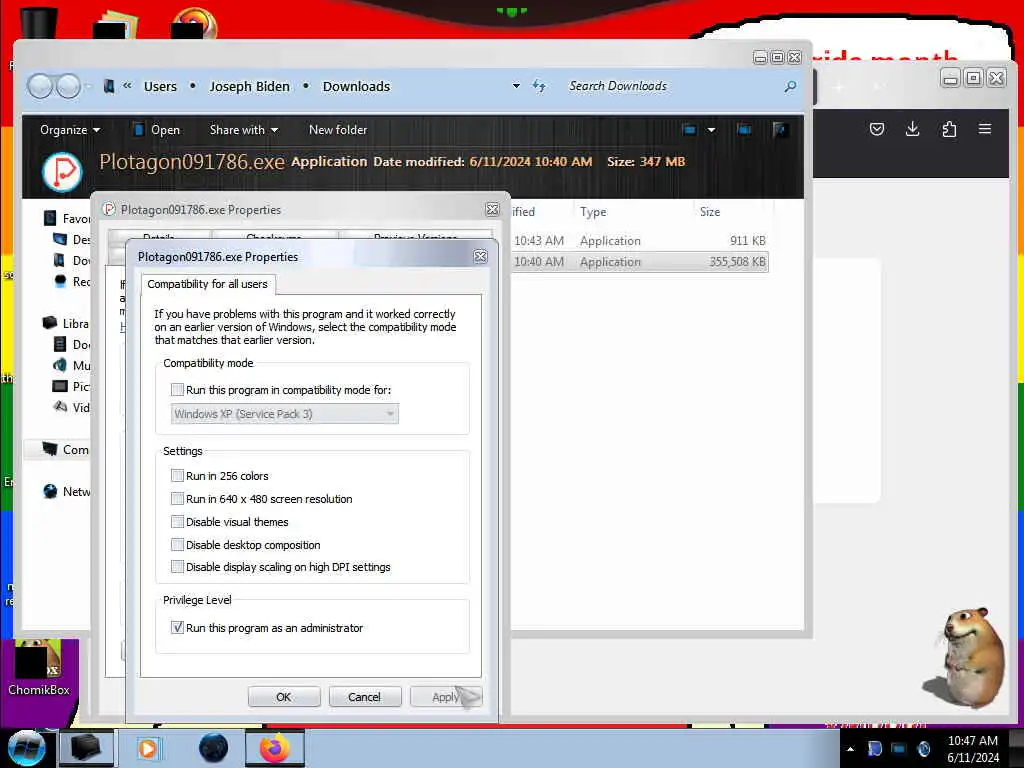Show hidden system tray icons

click(x=850, y=749)
